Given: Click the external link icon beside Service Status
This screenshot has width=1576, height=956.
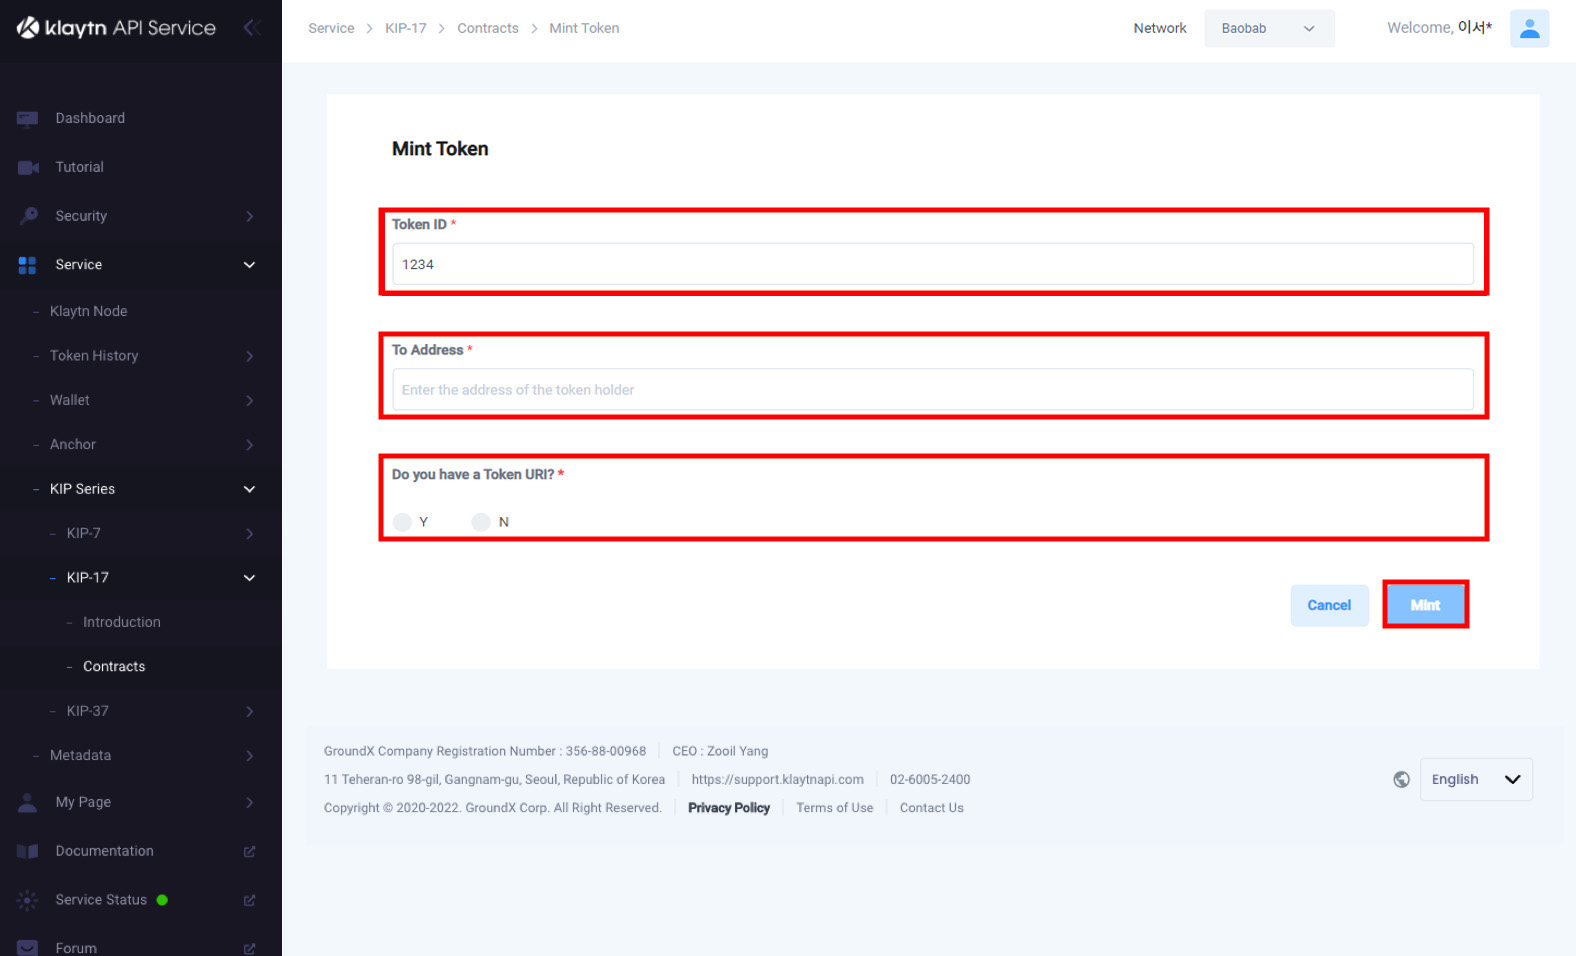Looking at the screenshot, I should click(249, 900).
